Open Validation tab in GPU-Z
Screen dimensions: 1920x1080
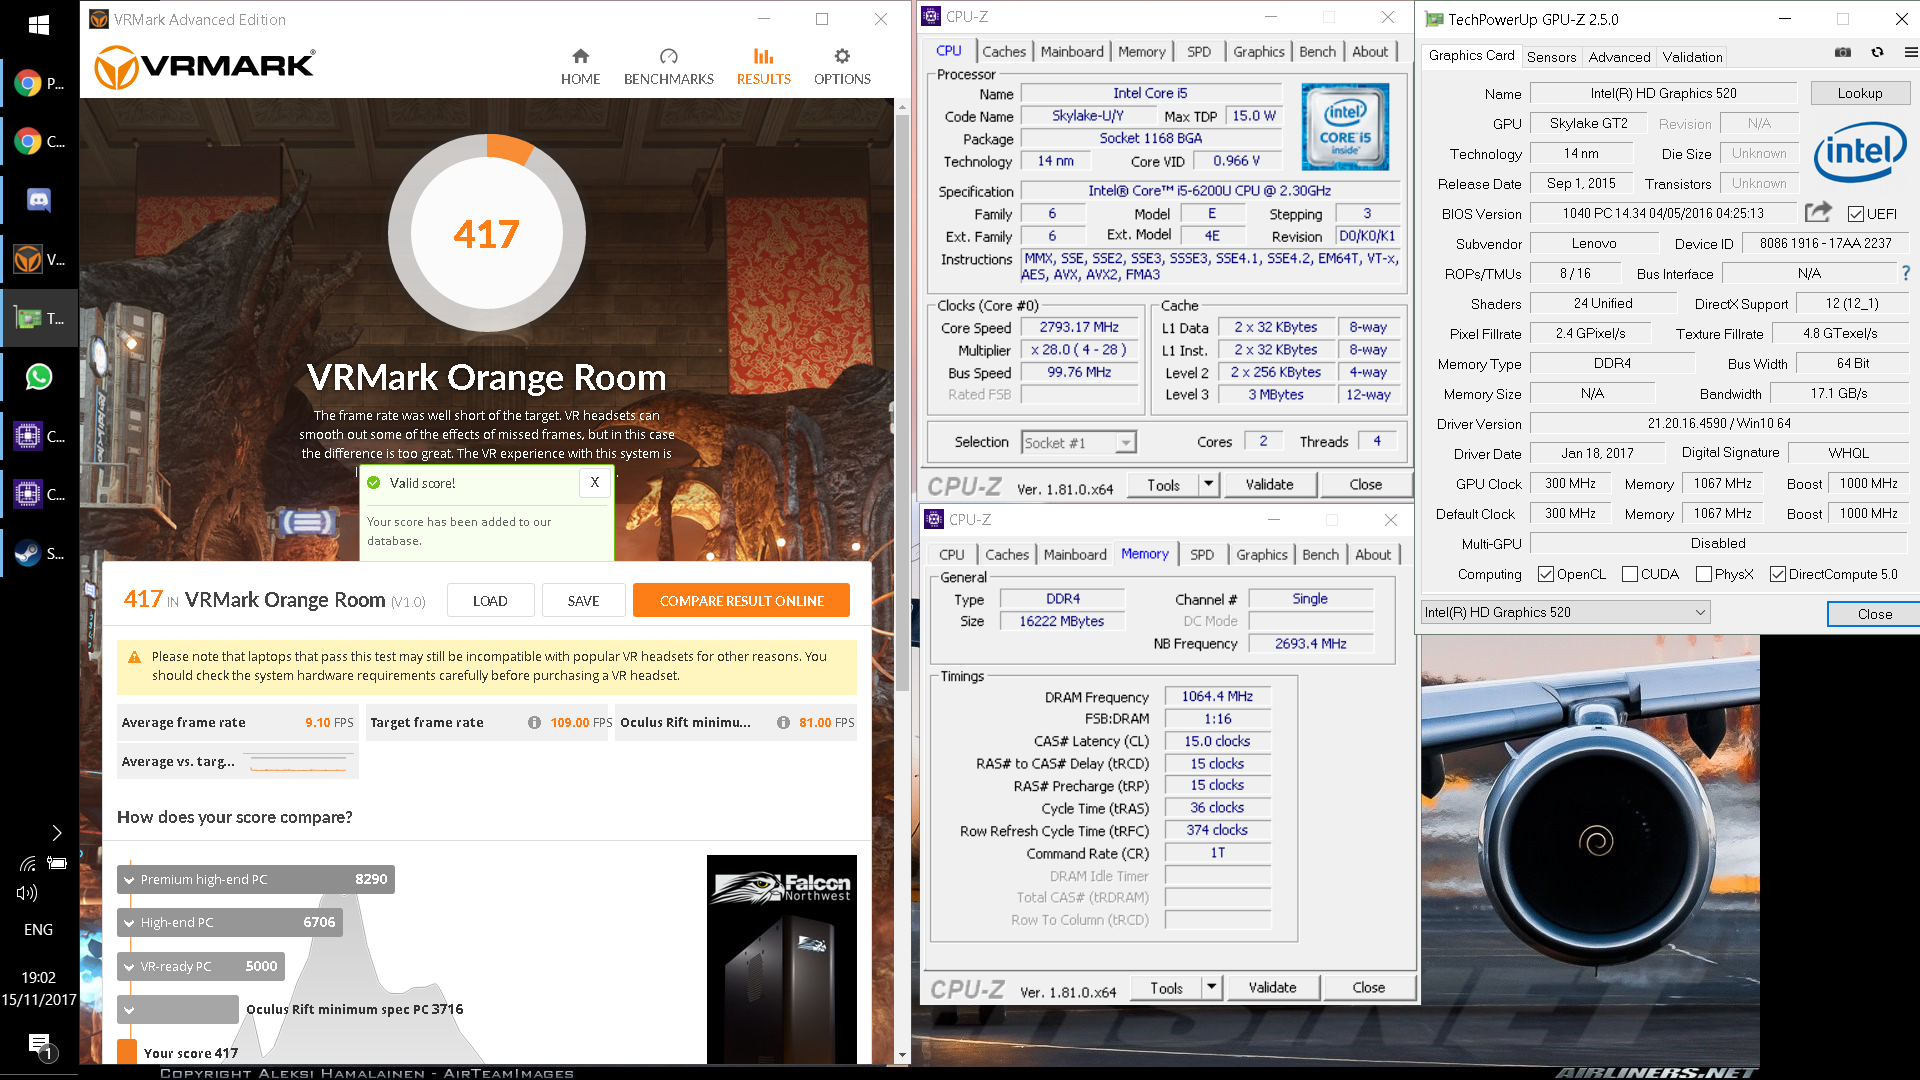(x=1692, y=57)
